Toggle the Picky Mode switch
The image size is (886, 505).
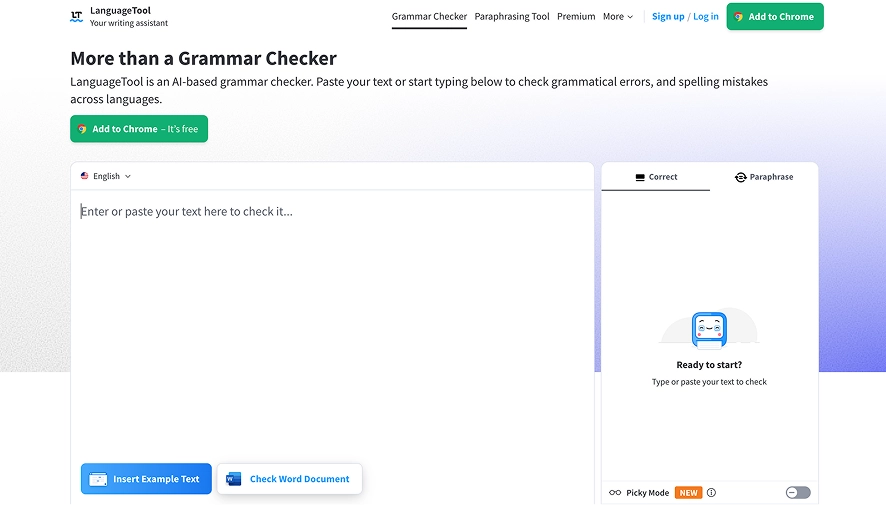point(798,493)
